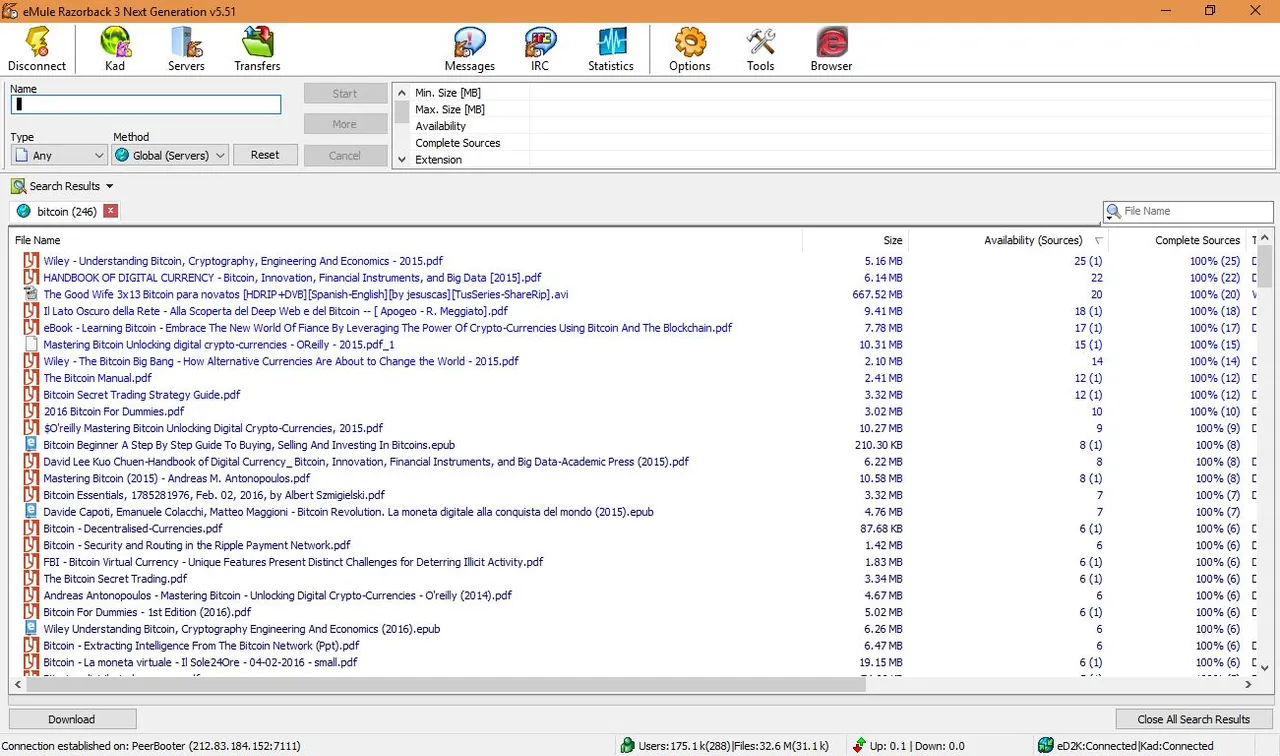Open the Tools menu icon
This screenshot has width=1280, height=756.
761,48
